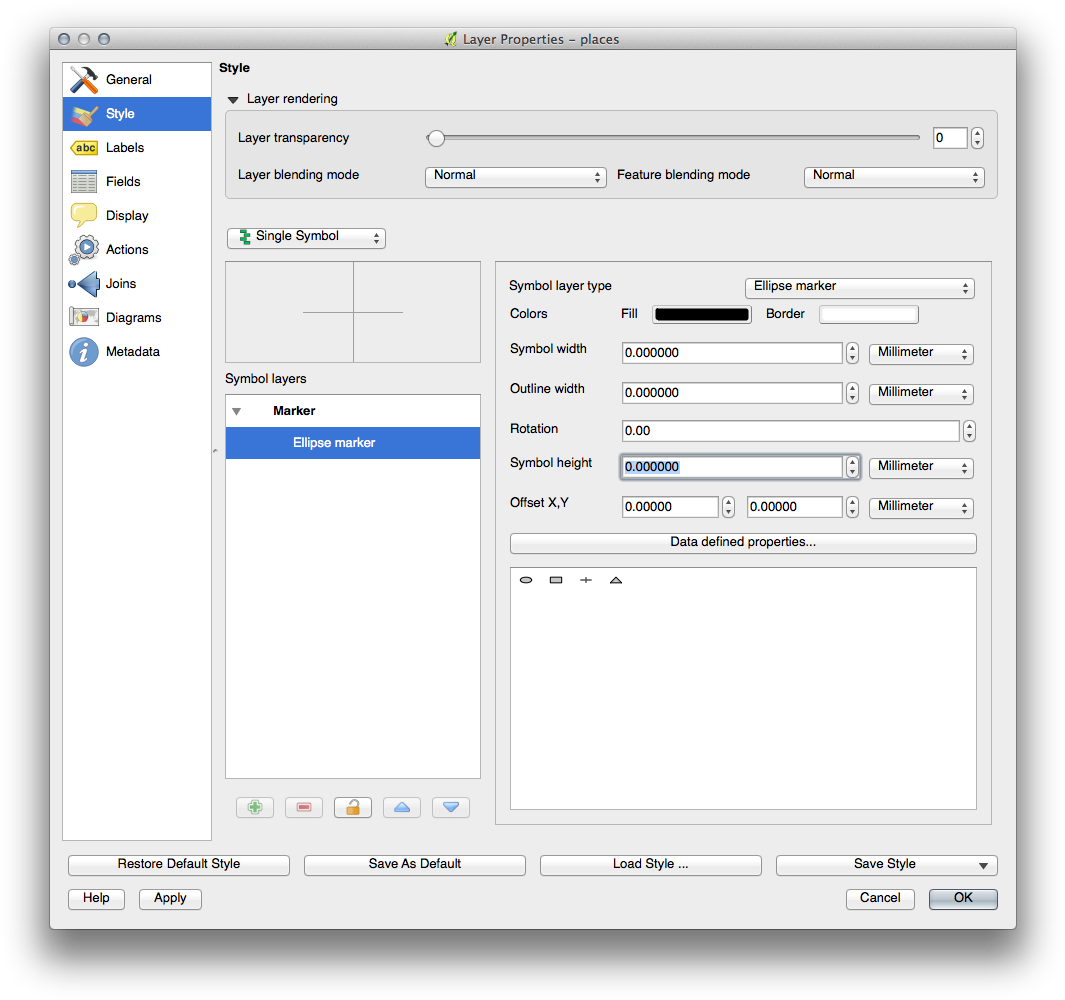Select the triangle shape preset
This screenshot has width=1065, height=1000.
pyautogui.click(x=616, y=579)
